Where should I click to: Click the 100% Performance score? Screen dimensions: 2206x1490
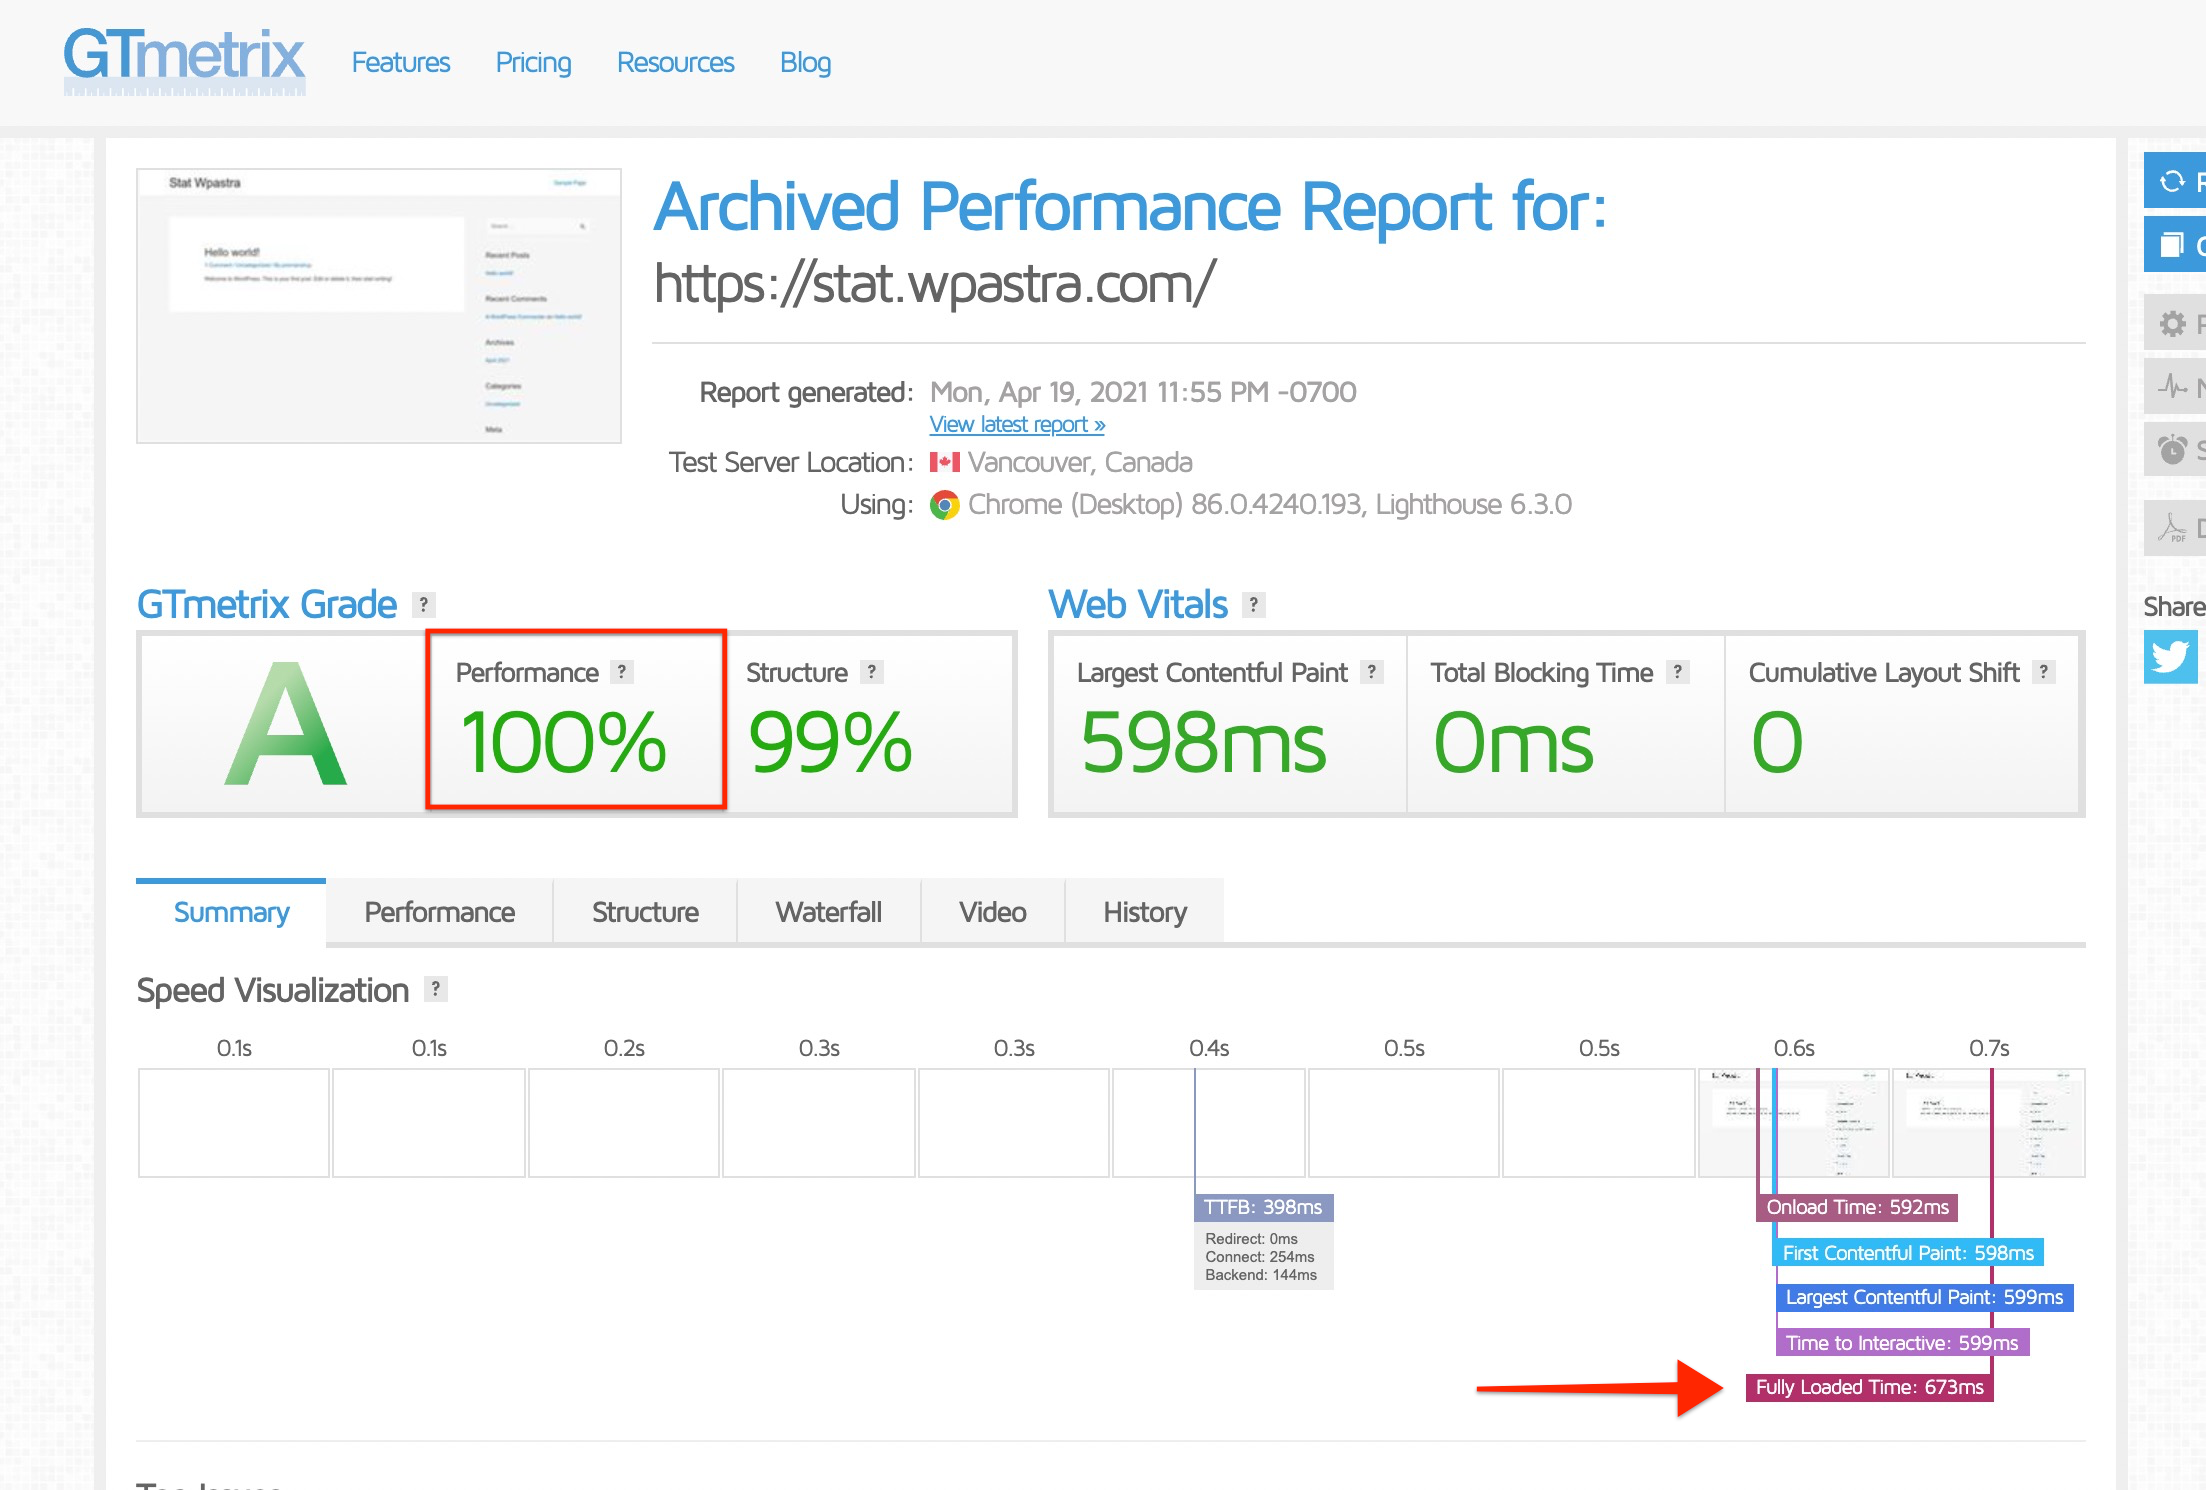563,742
